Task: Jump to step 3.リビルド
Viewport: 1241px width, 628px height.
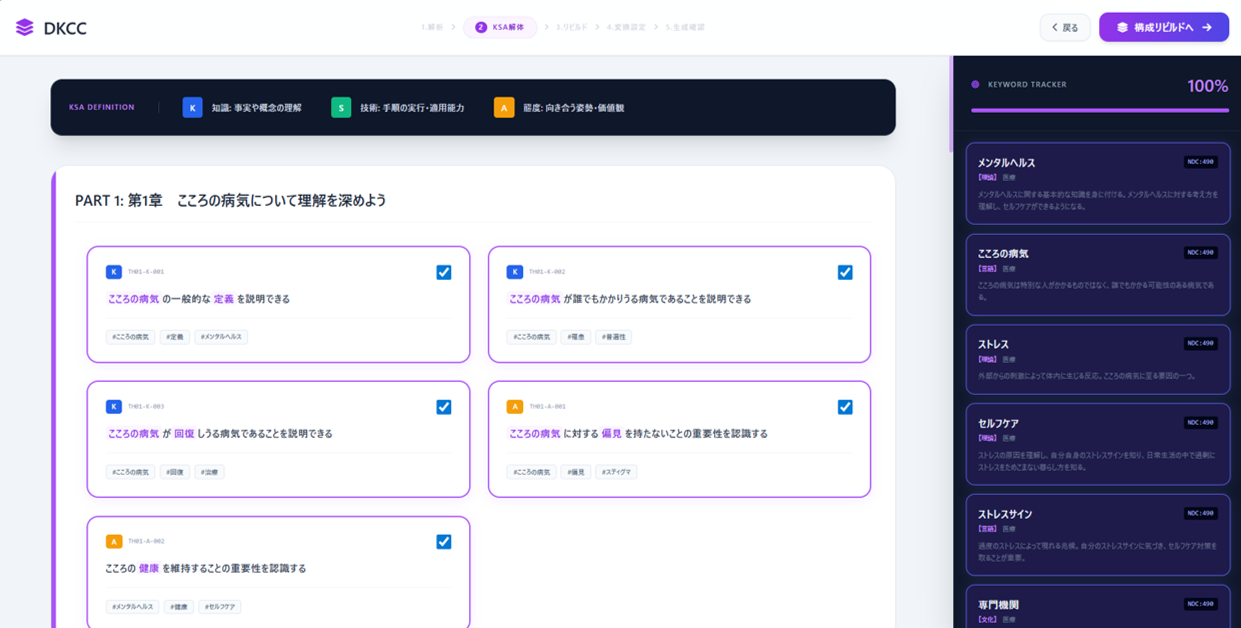Action: coord(572,27)
